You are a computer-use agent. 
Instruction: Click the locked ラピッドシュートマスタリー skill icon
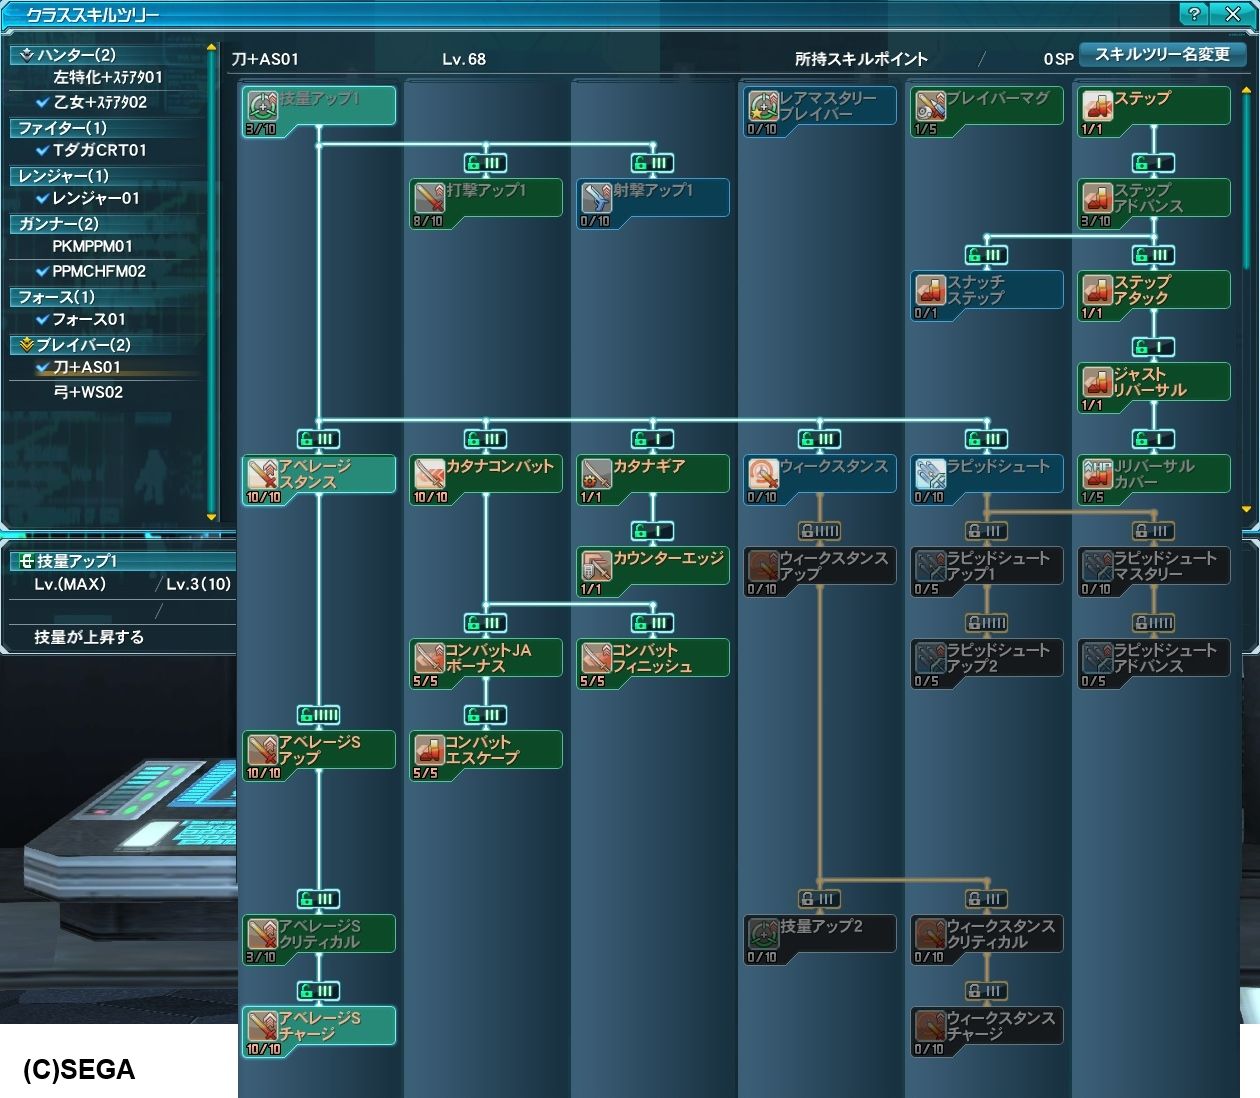(1097, 565)
